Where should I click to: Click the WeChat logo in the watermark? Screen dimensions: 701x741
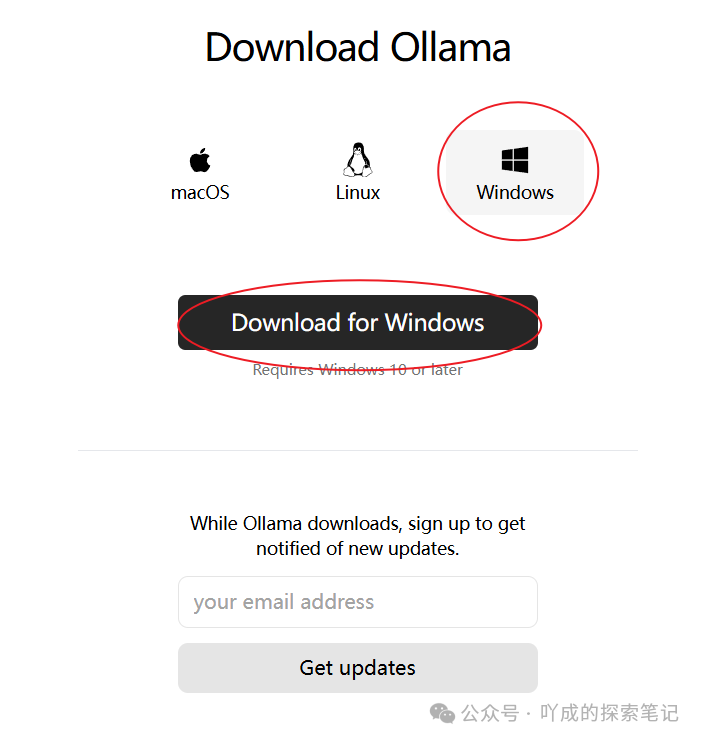442,713
